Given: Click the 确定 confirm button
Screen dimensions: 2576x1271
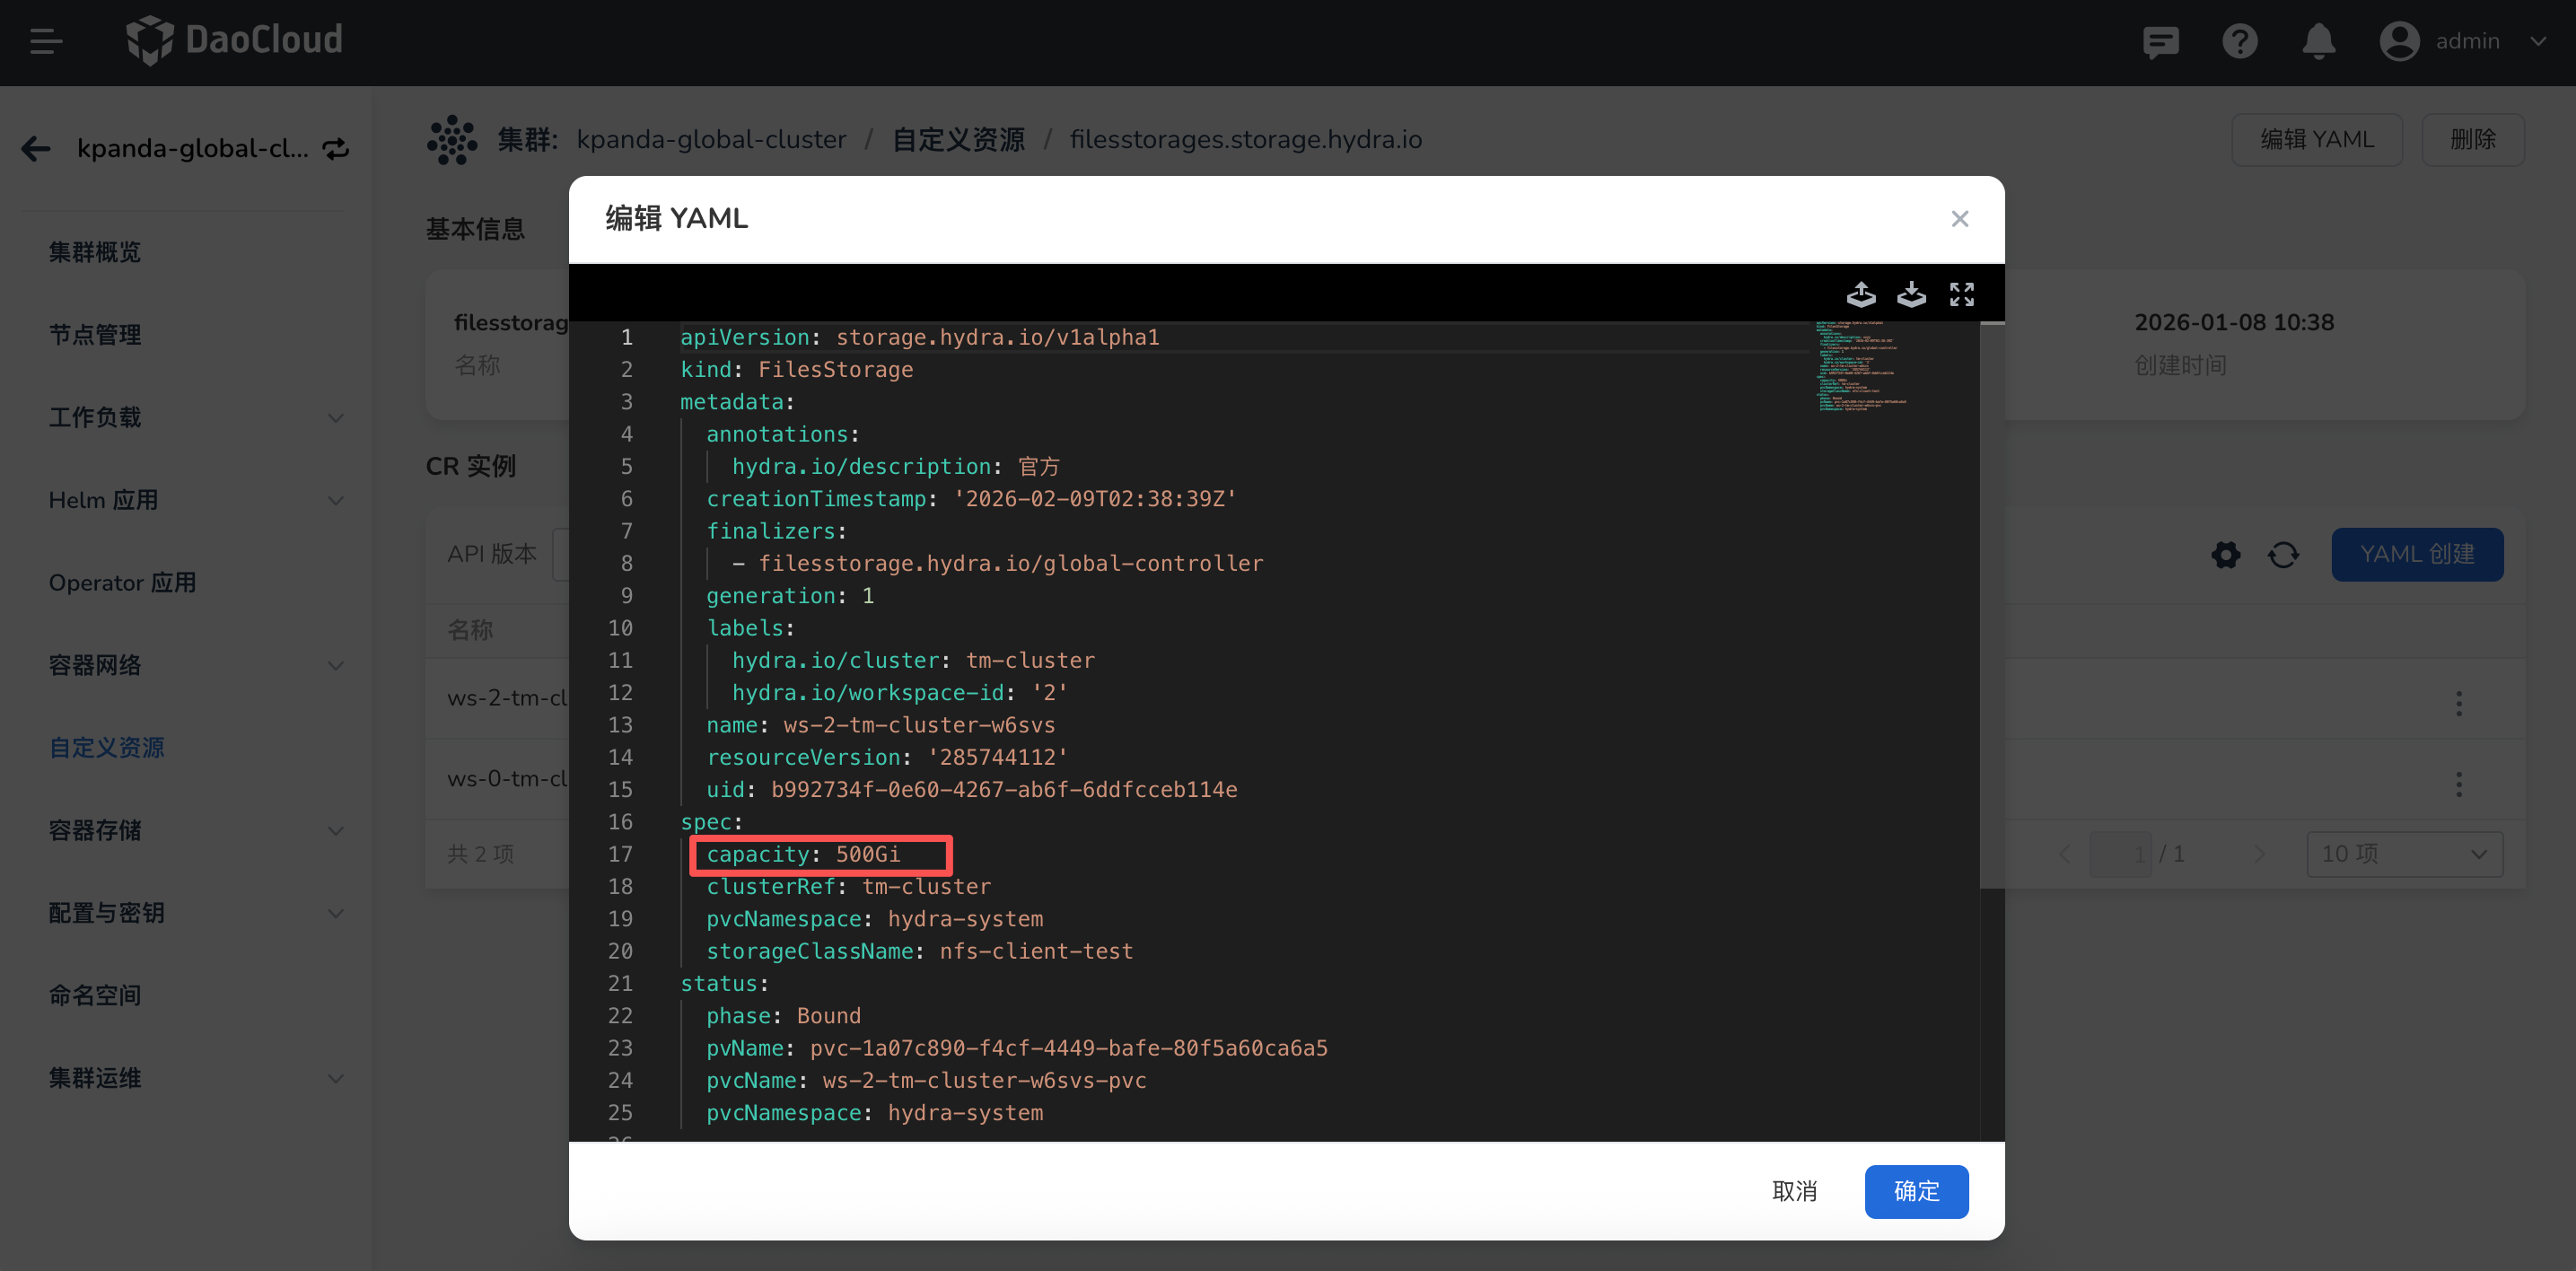Looking at the screenshot, I should [x=1915, y=1191].
